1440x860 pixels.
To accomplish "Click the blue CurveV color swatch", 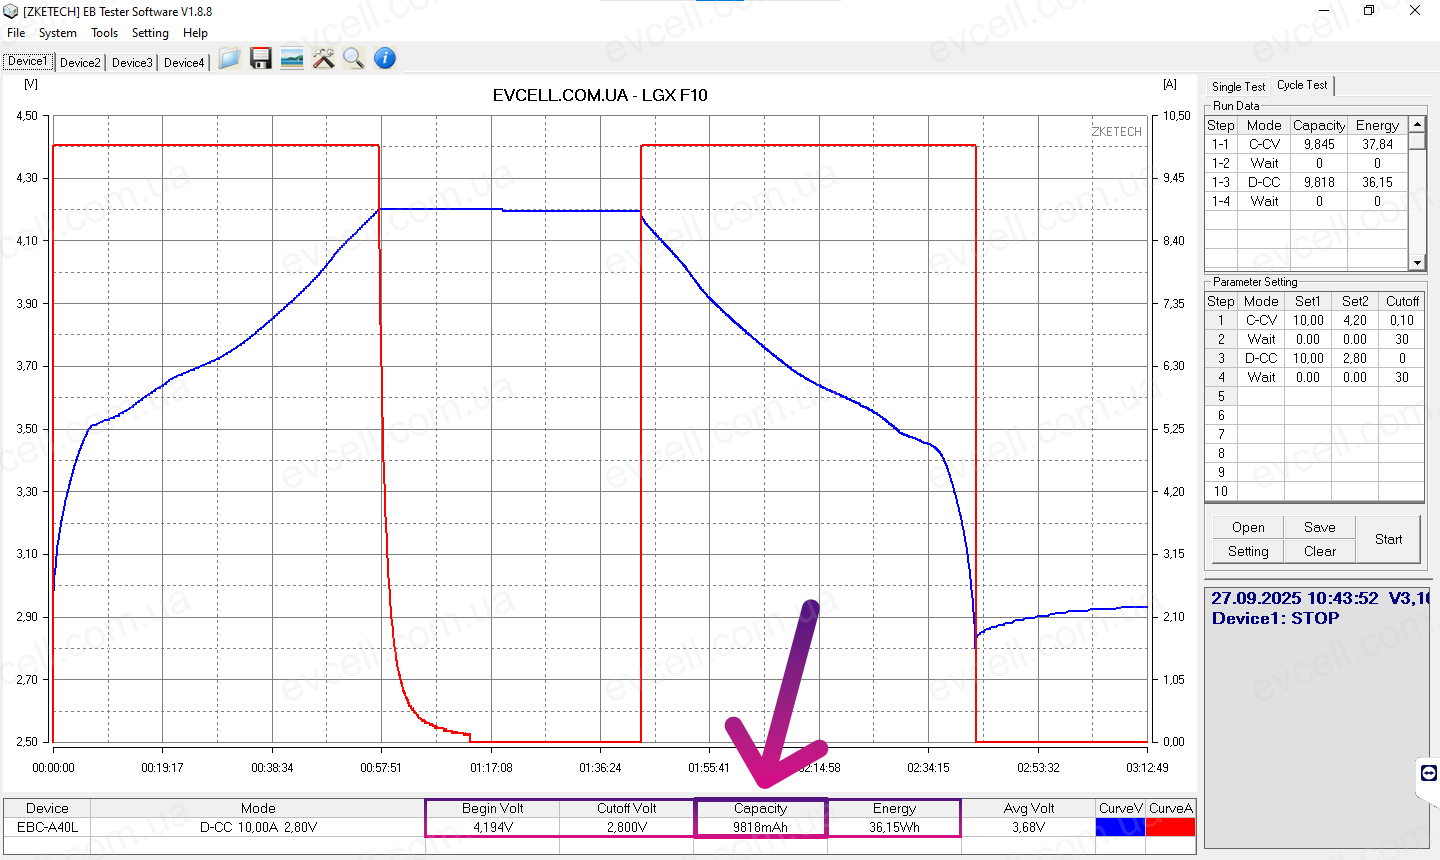I will 1120,827.
